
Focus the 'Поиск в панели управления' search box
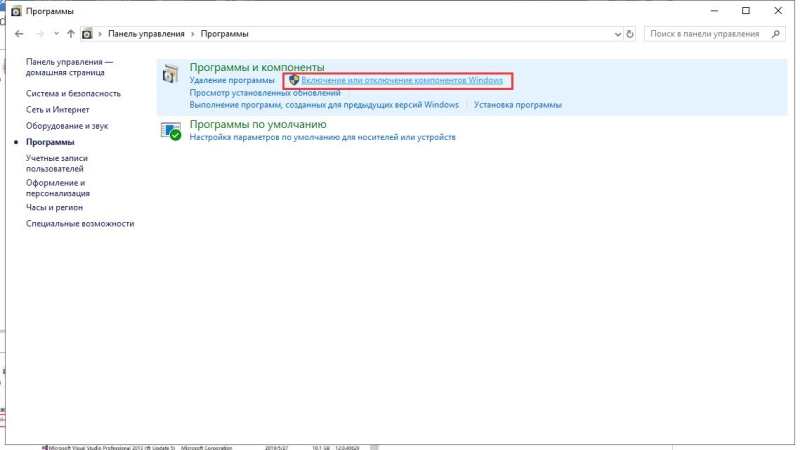(x=714, y=34)
